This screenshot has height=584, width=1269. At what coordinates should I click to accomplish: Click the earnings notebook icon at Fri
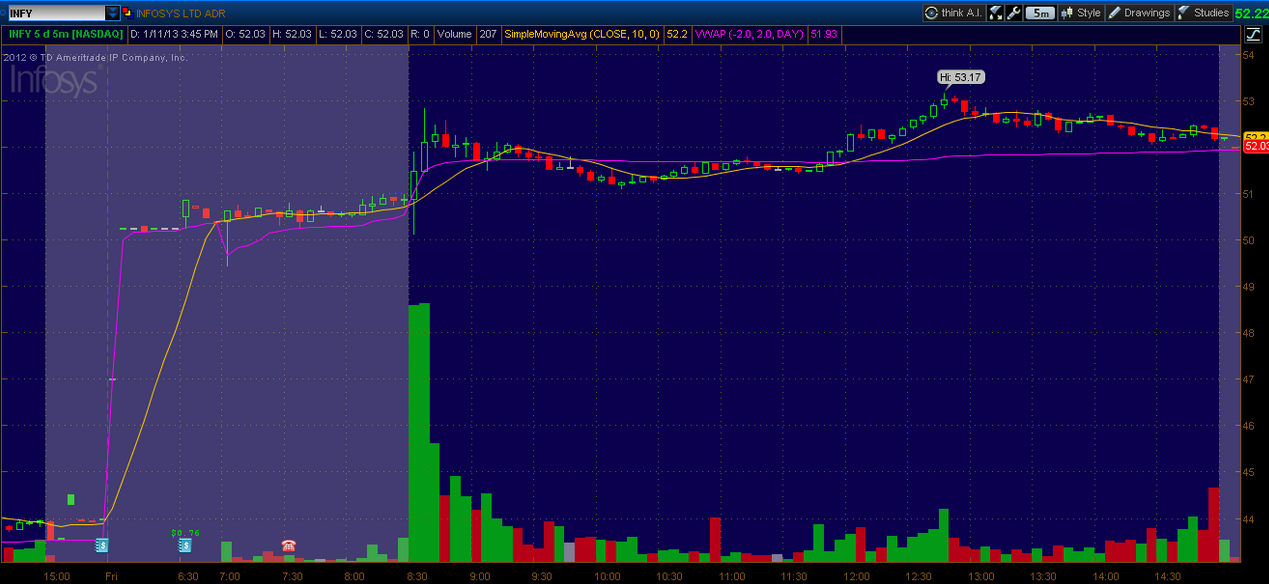(x=102, y=545)
